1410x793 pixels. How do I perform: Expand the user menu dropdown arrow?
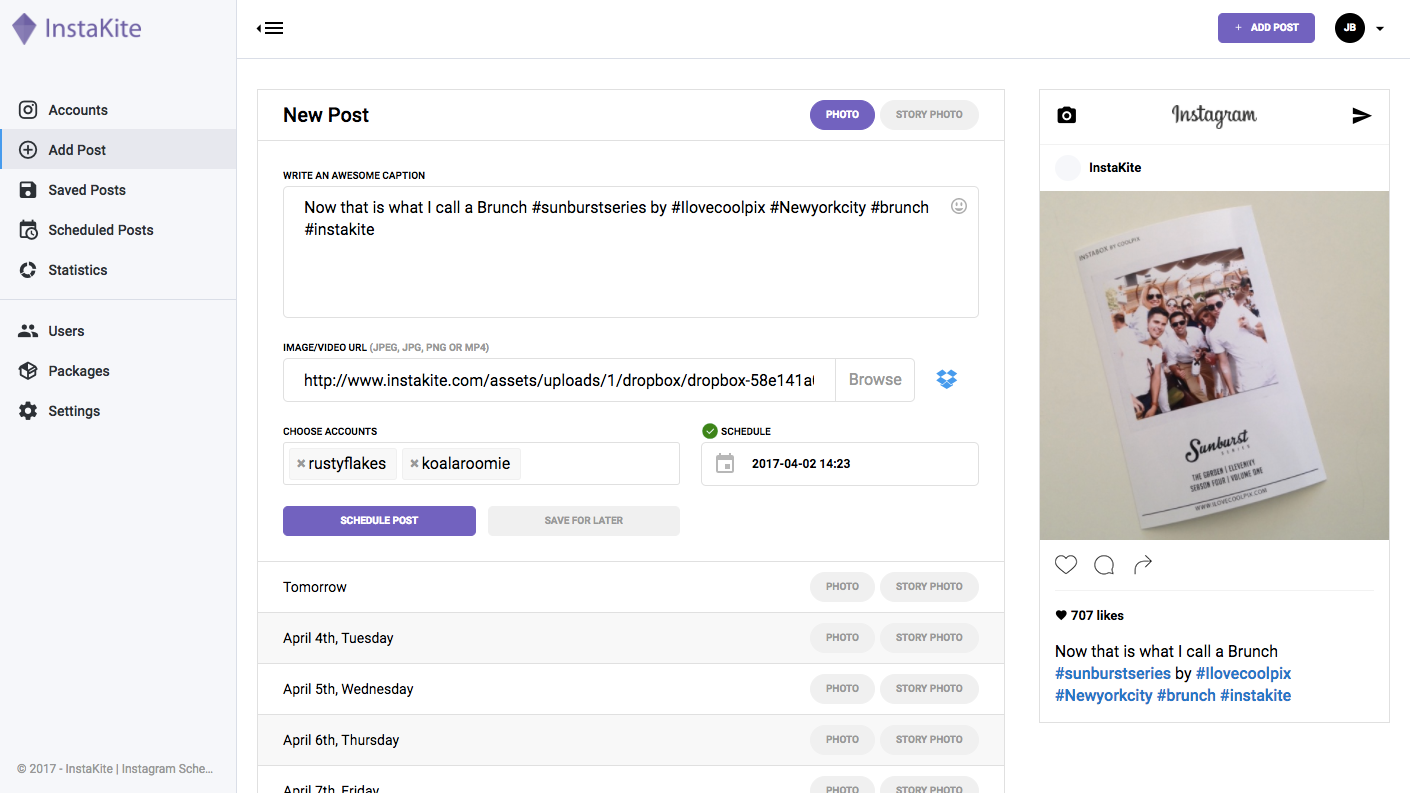click(x=1380, y=29)
